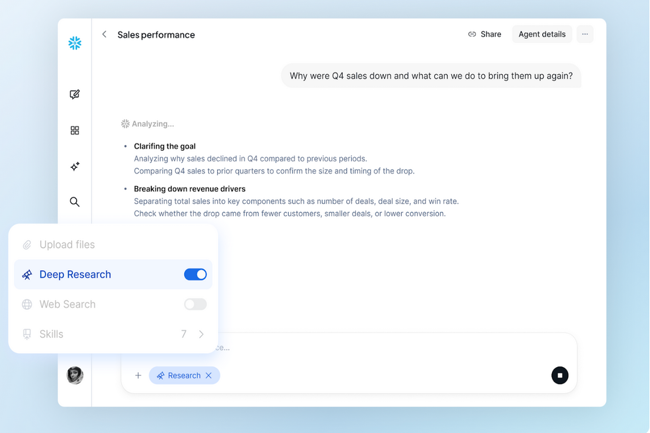Image resolution: width=650 pixels, height=433 pixels.
Task: Remove the Research chip with its X
Action: tap(209, 376)
